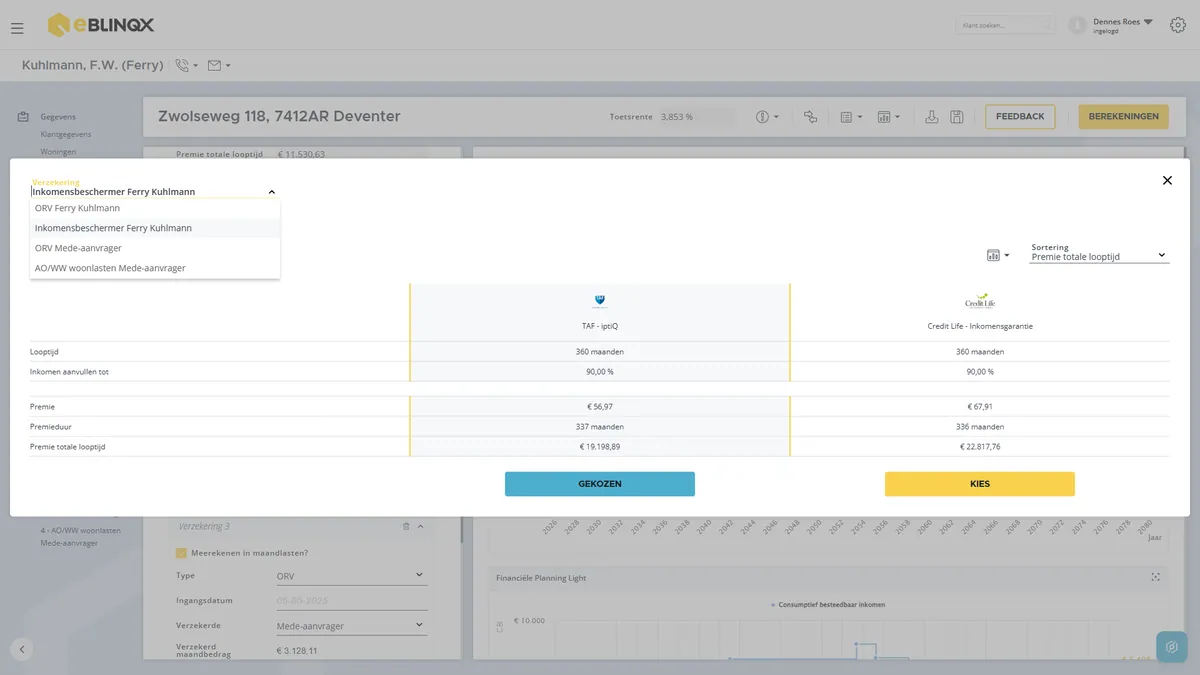Open the Type ORV dropdown

click(x=351, y=576)
